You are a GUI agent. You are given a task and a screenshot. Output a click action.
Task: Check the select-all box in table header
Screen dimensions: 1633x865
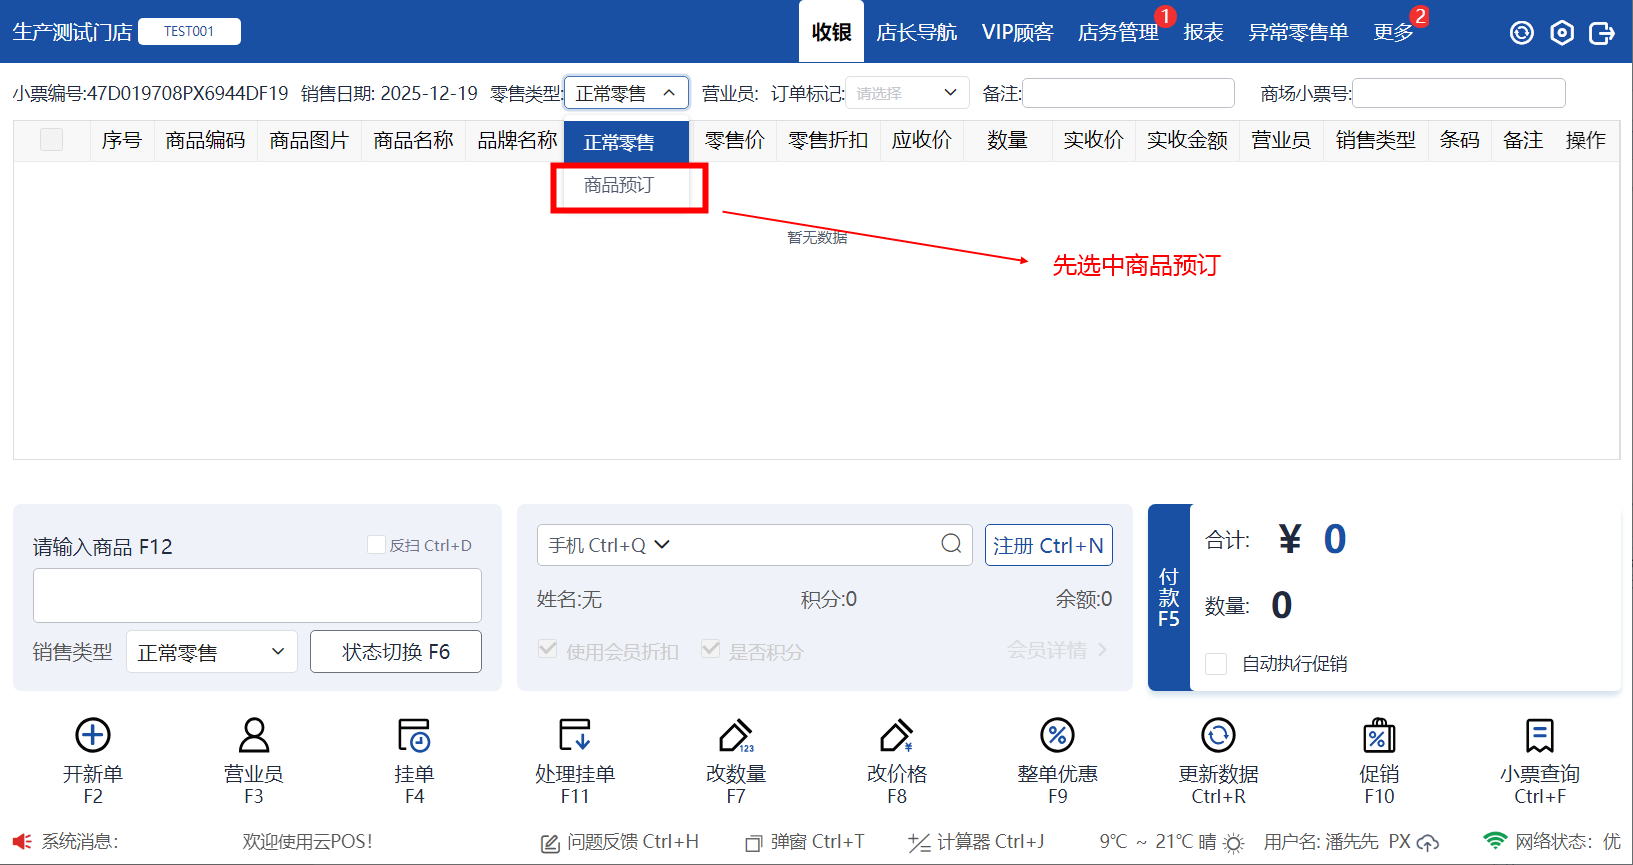click(52, 140)
